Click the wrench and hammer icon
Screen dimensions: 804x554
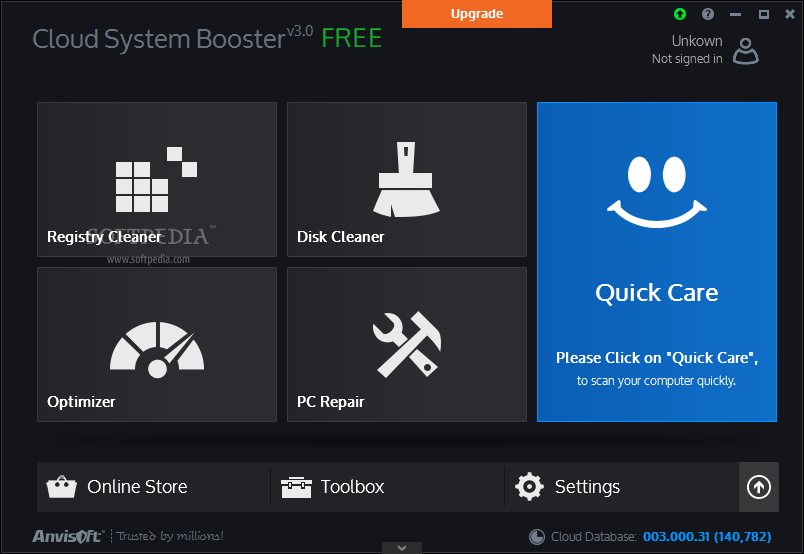pos(407,344)
